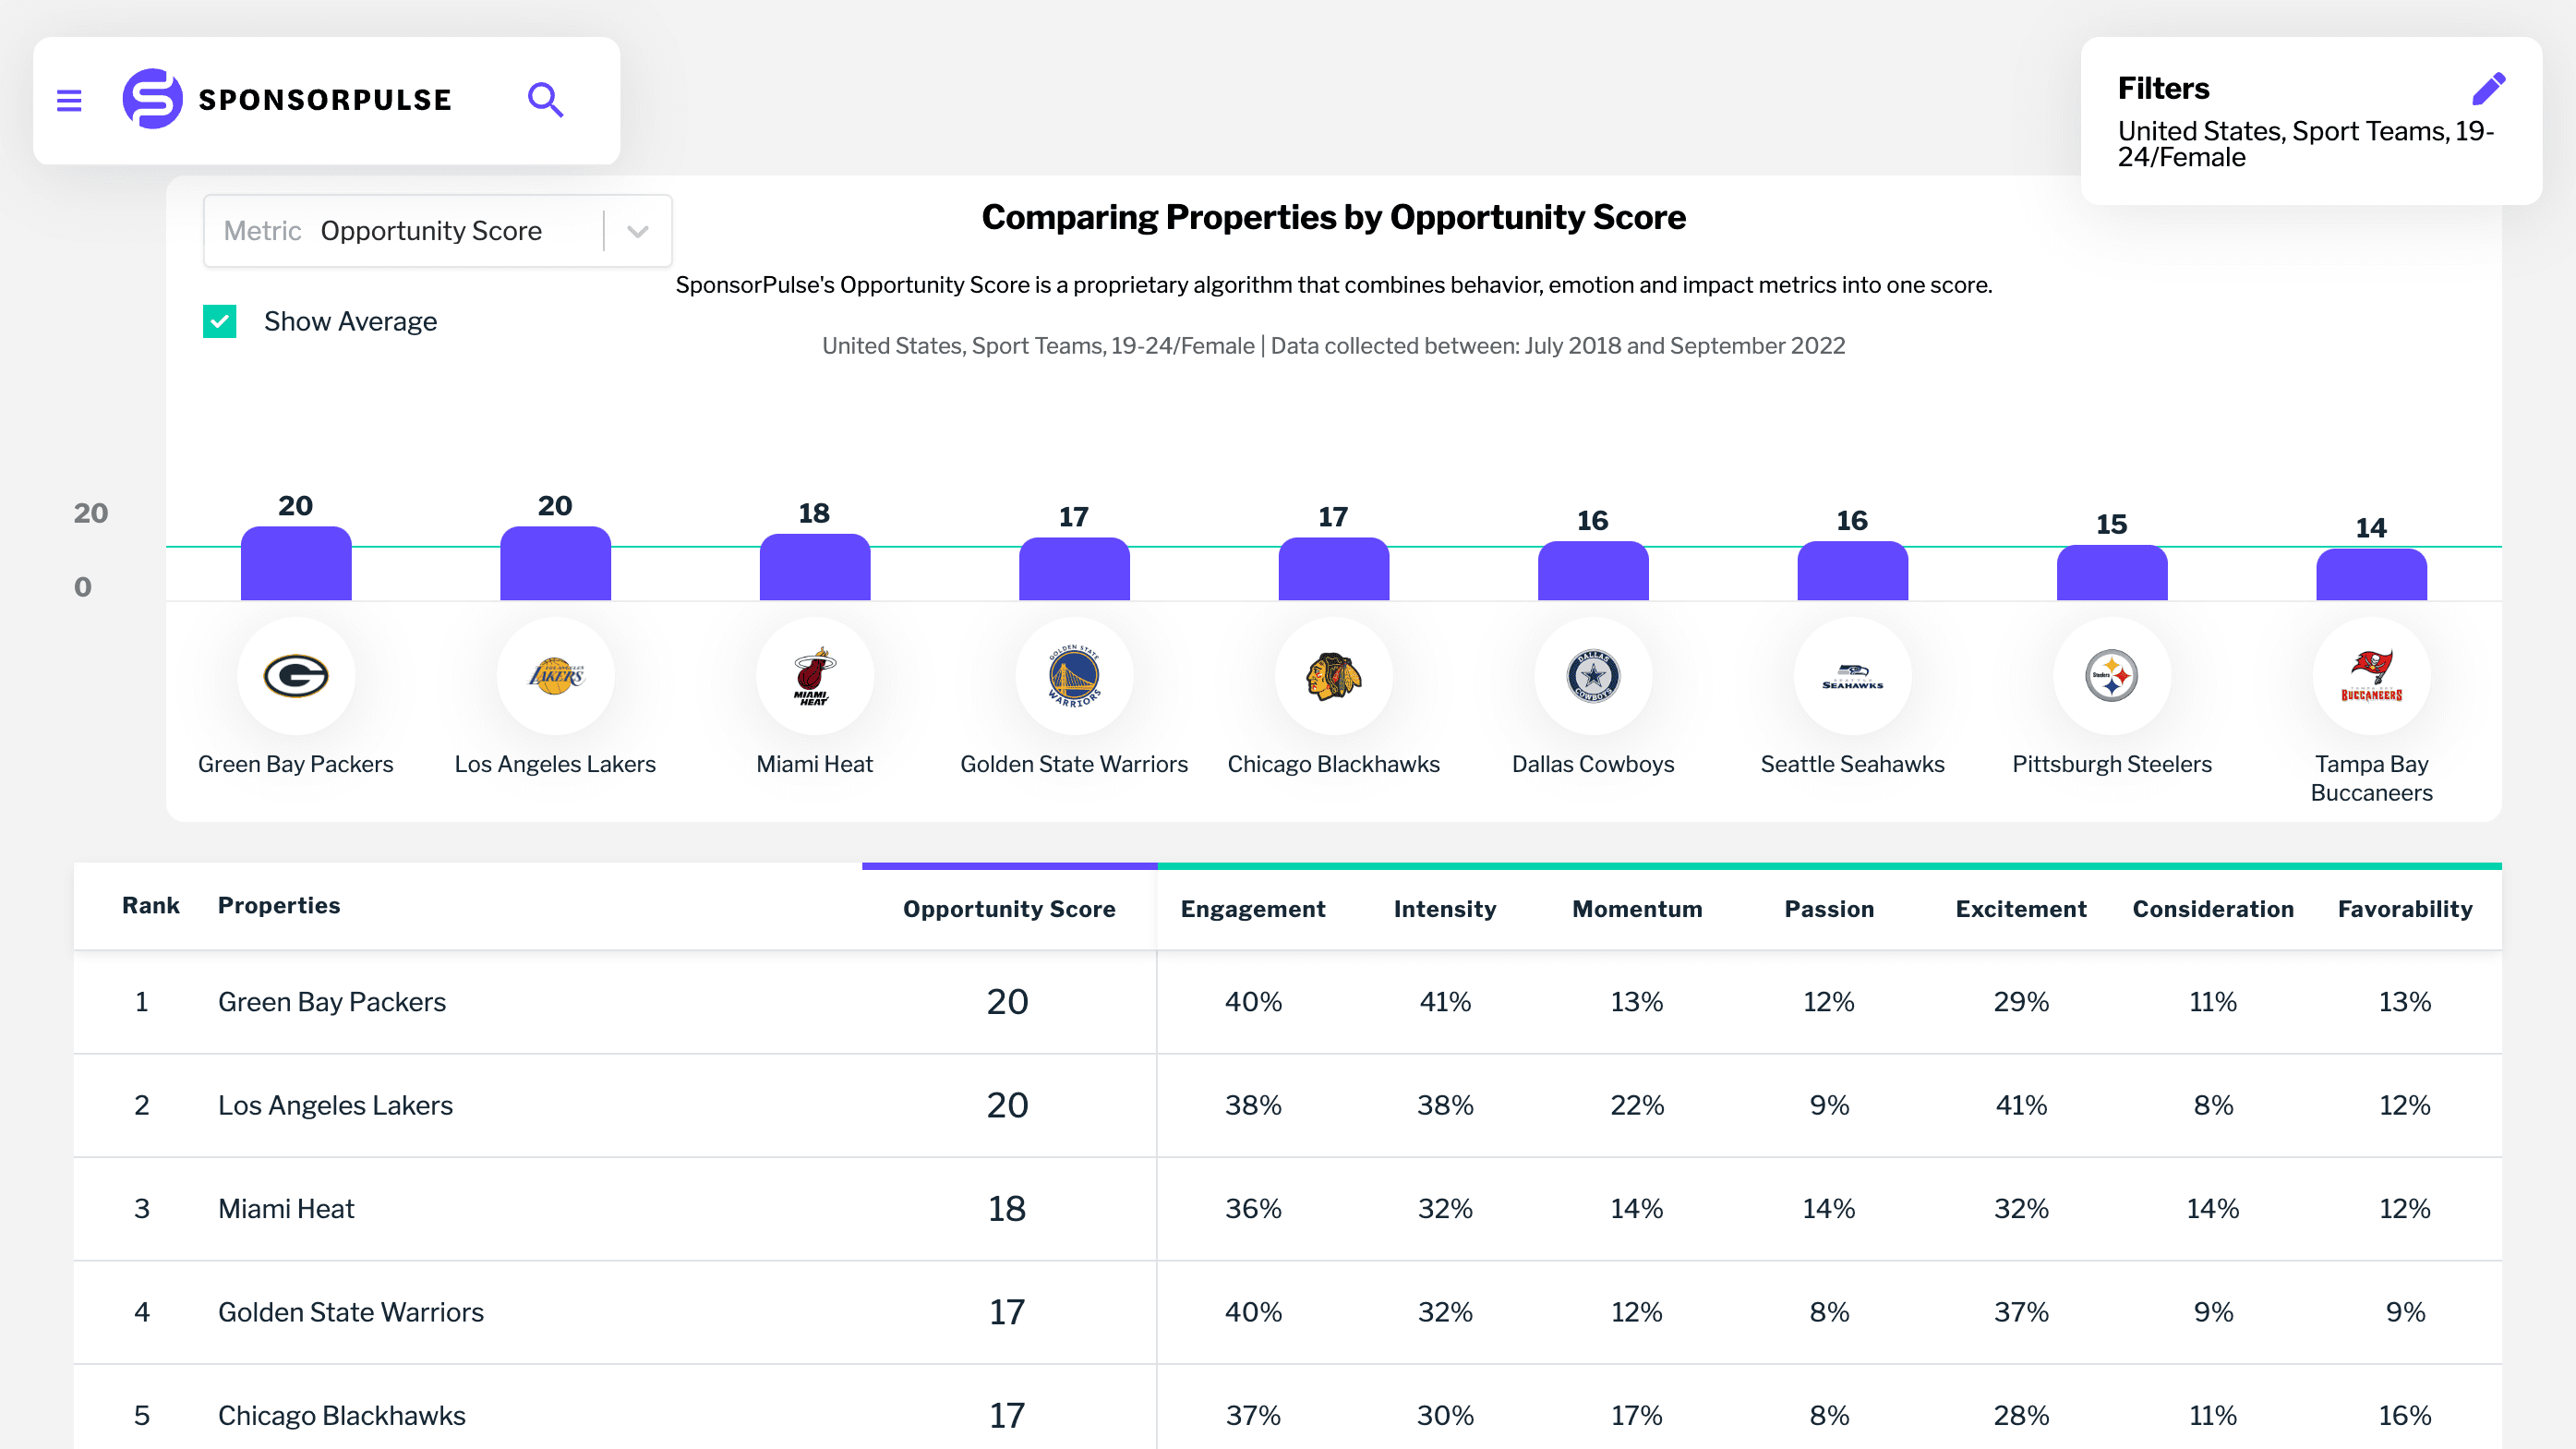Screen dimensions: 2576x1449
Task: Select Golden State Warriors in table
Action: [x=350, y=1312]
